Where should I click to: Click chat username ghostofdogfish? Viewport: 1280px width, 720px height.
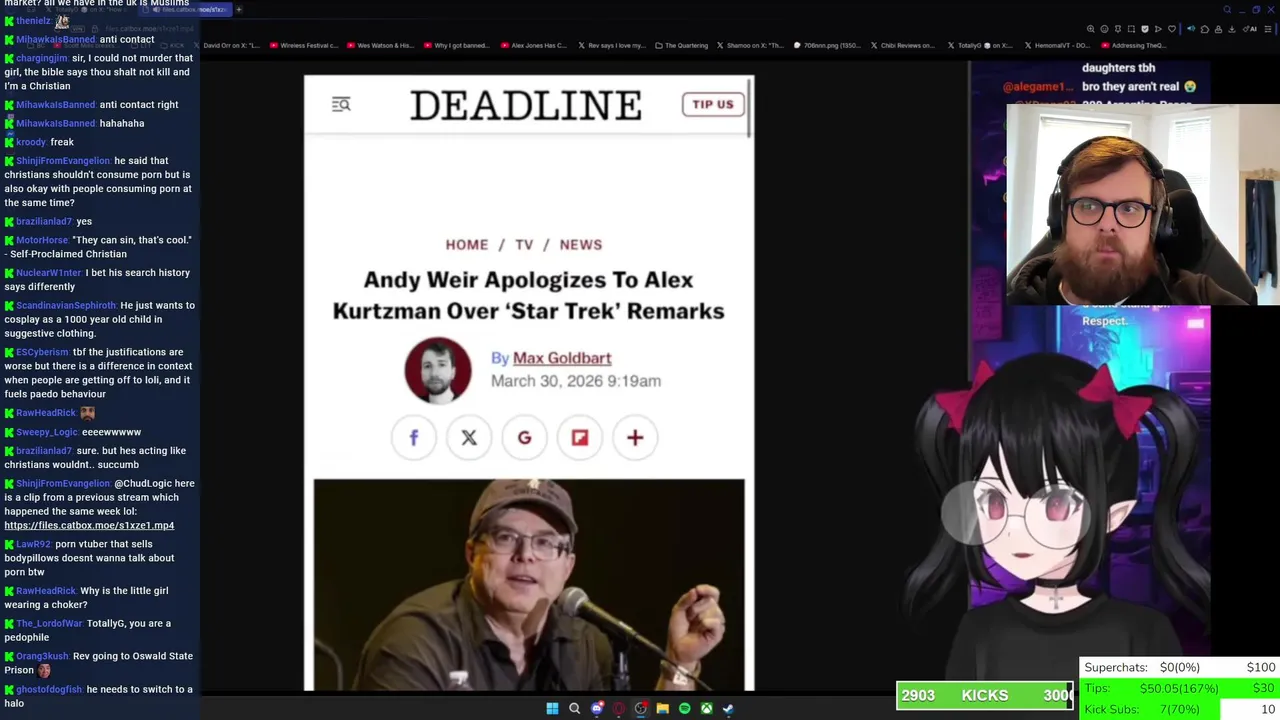[x=49, y=689]
